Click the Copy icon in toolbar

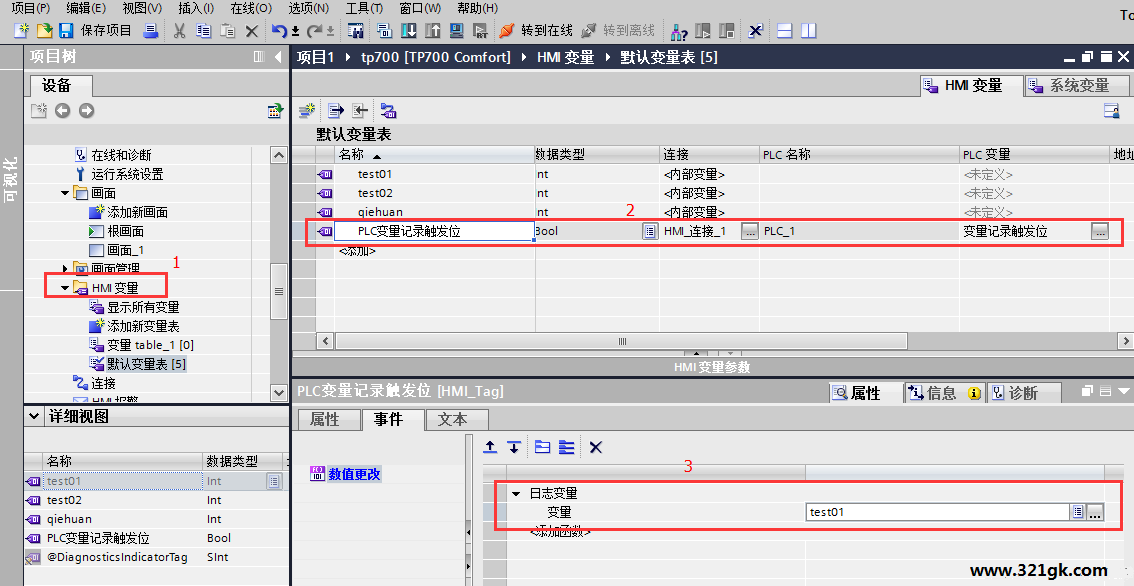[204, 30]
